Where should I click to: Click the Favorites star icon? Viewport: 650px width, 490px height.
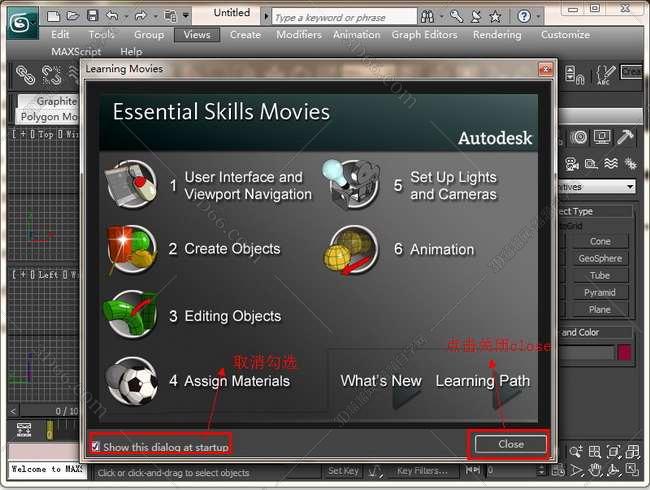[x=495, y=17]
